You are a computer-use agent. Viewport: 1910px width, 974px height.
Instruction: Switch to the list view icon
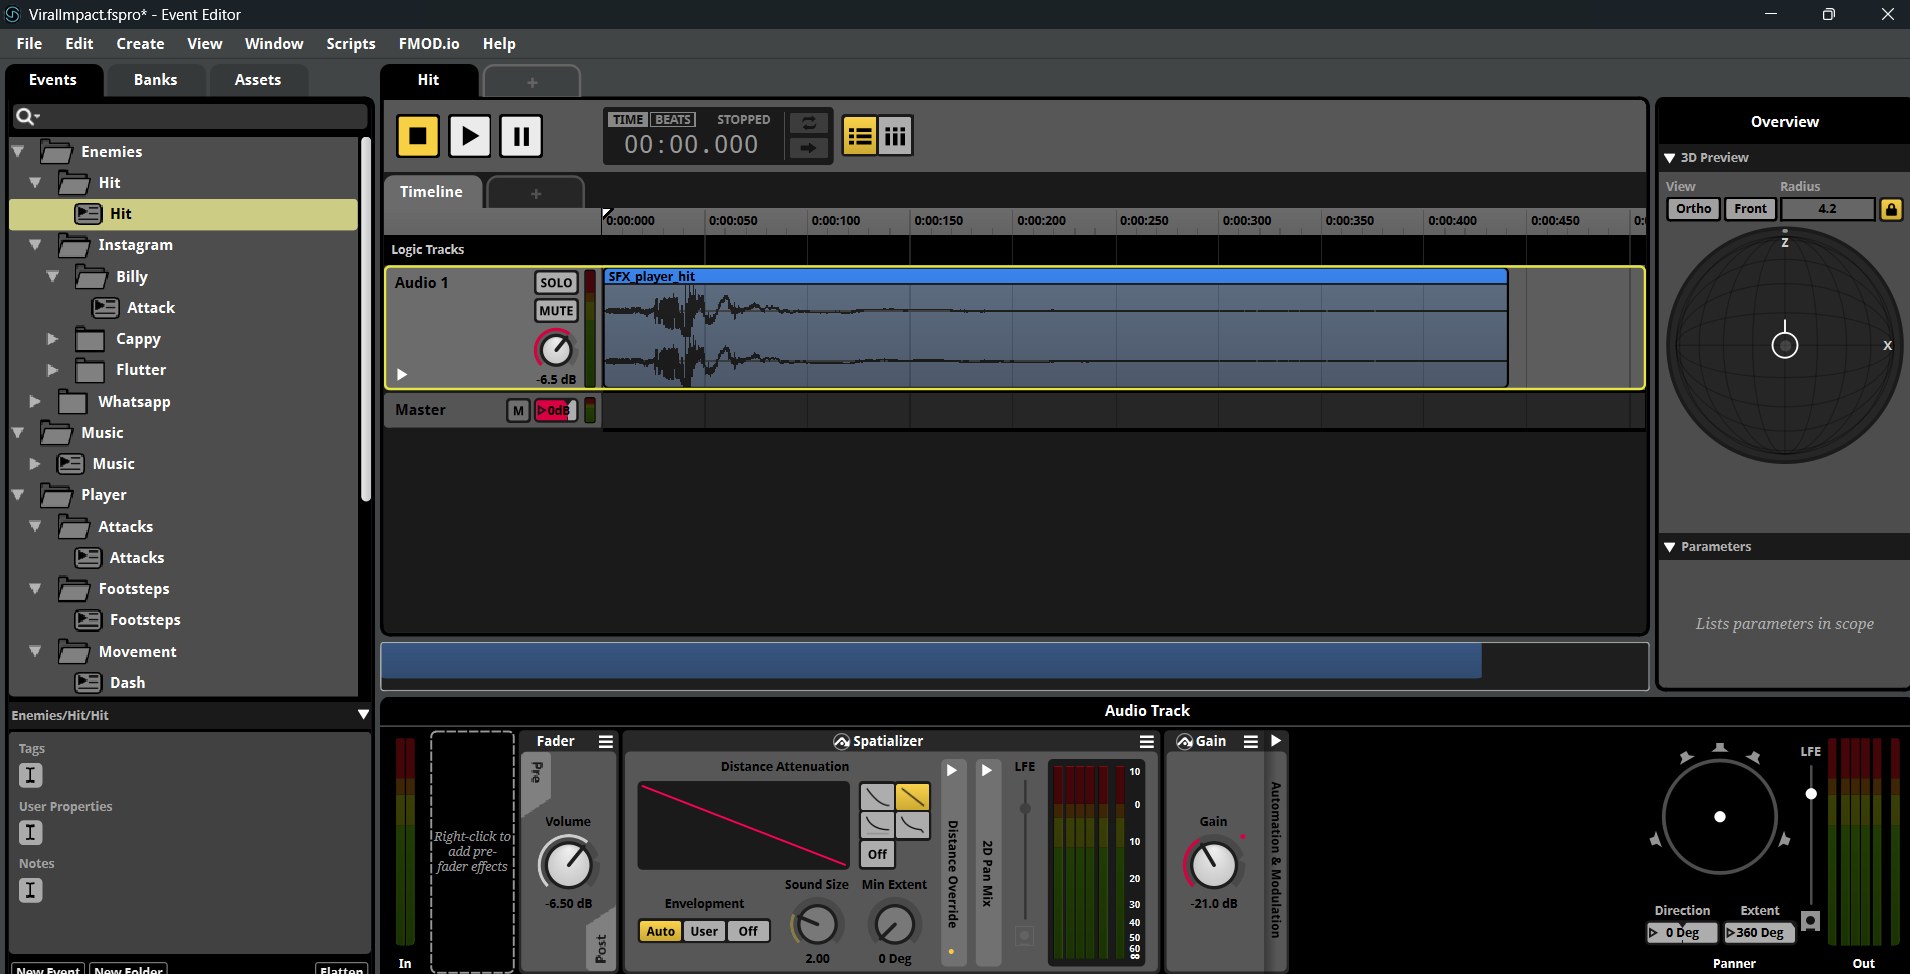tap(860, 135)
